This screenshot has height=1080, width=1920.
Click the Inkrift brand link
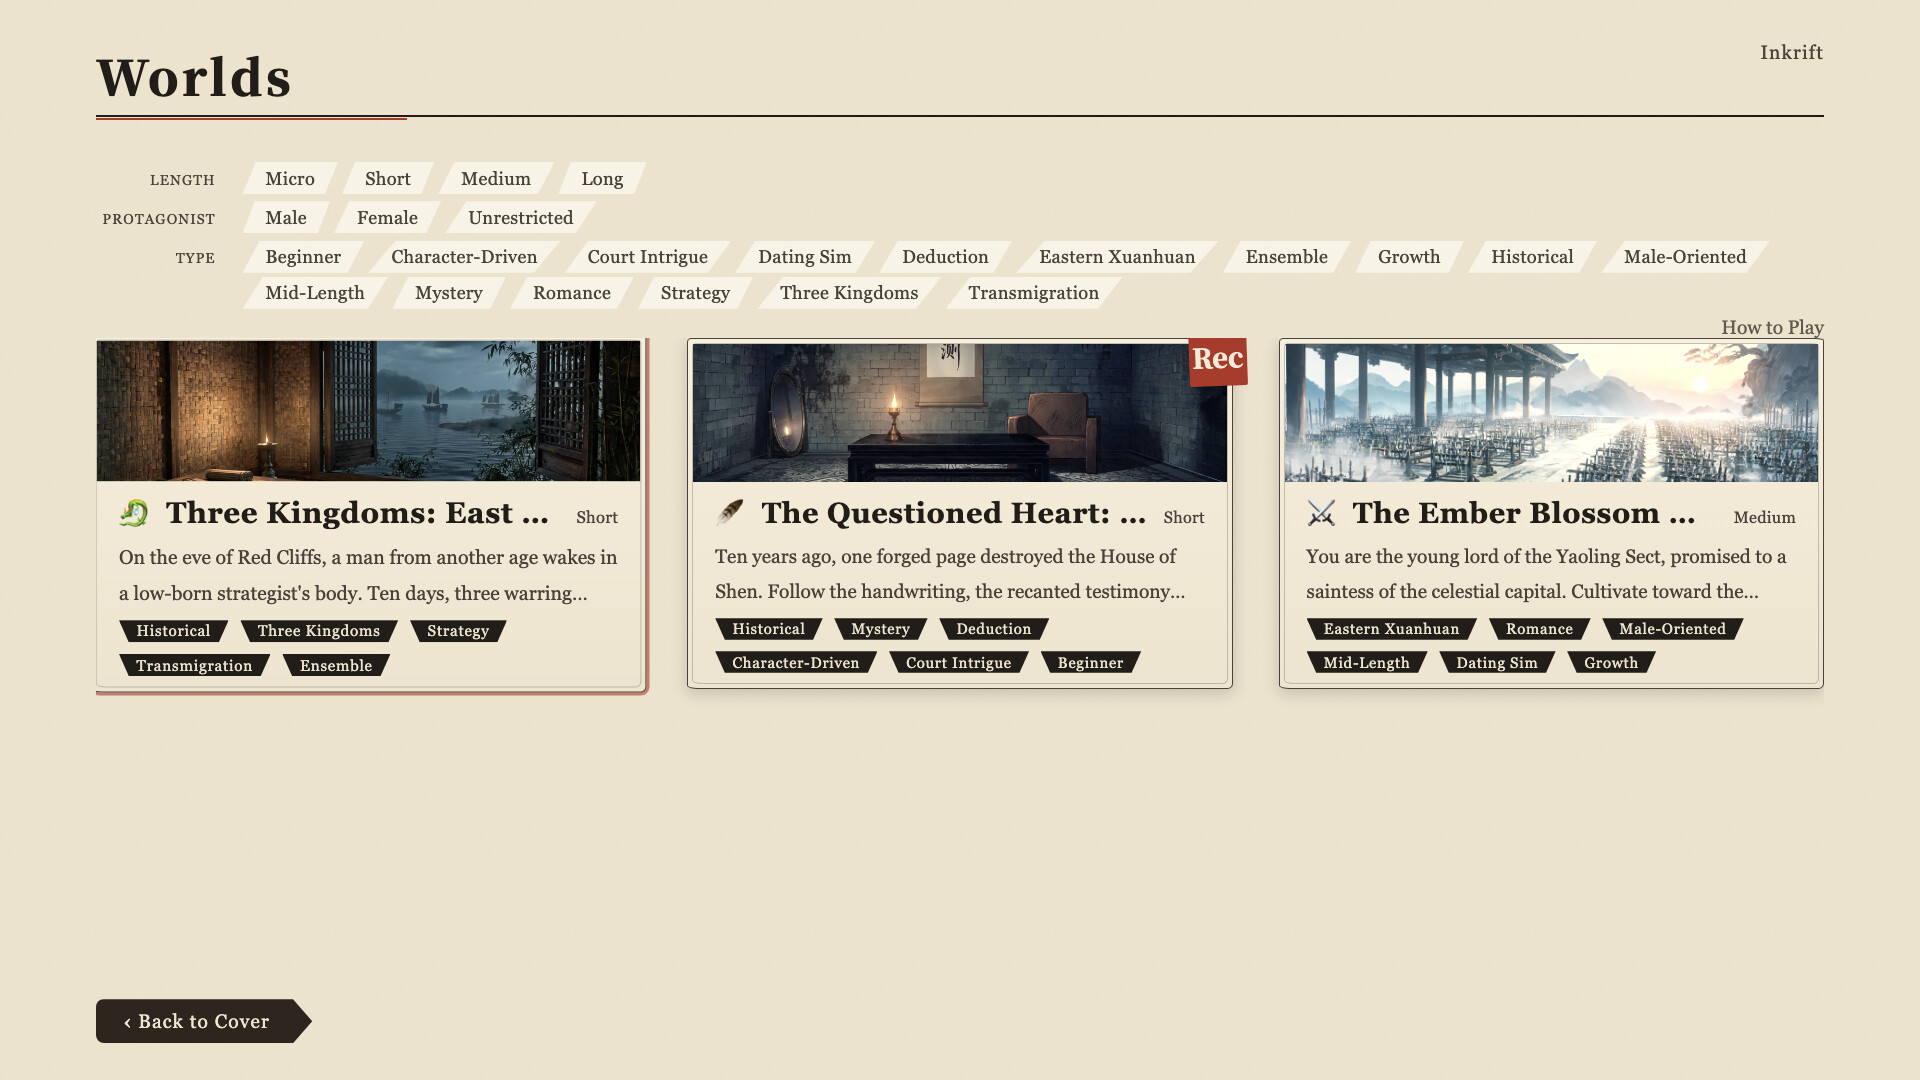pos(1791,52)
